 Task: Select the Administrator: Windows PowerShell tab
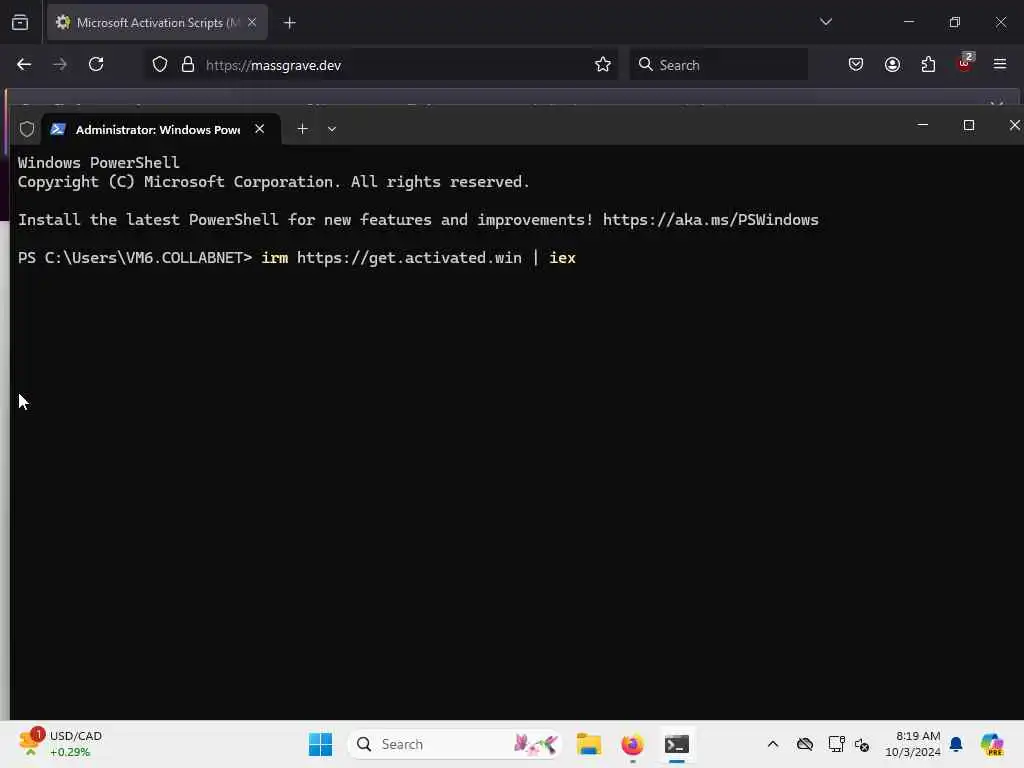coord(161,129)
